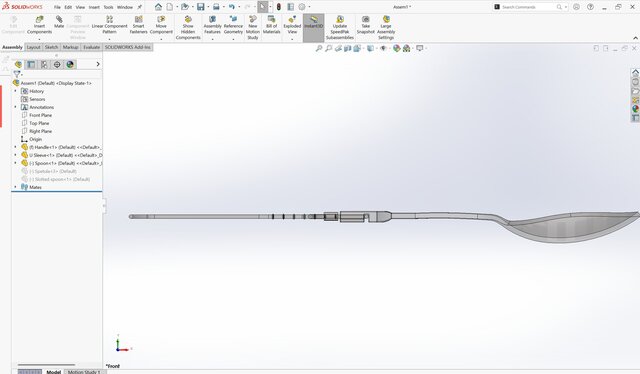The height and width of the screenshot is (374, 640).
Task: Expand the History tree node
Action: coord(16,91)
